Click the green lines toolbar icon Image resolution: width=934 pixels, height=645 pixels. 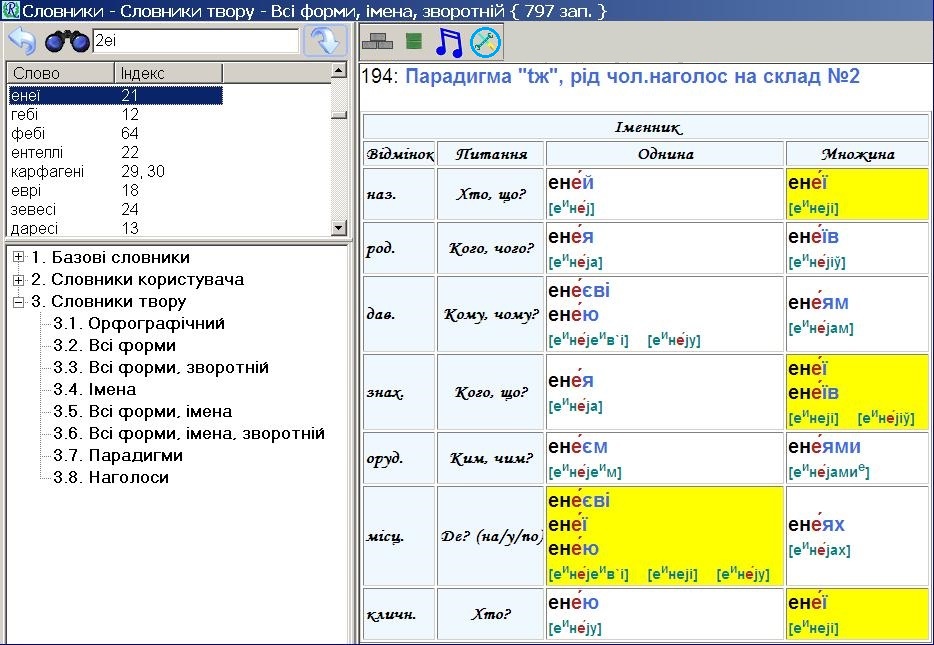click(413, 41)
